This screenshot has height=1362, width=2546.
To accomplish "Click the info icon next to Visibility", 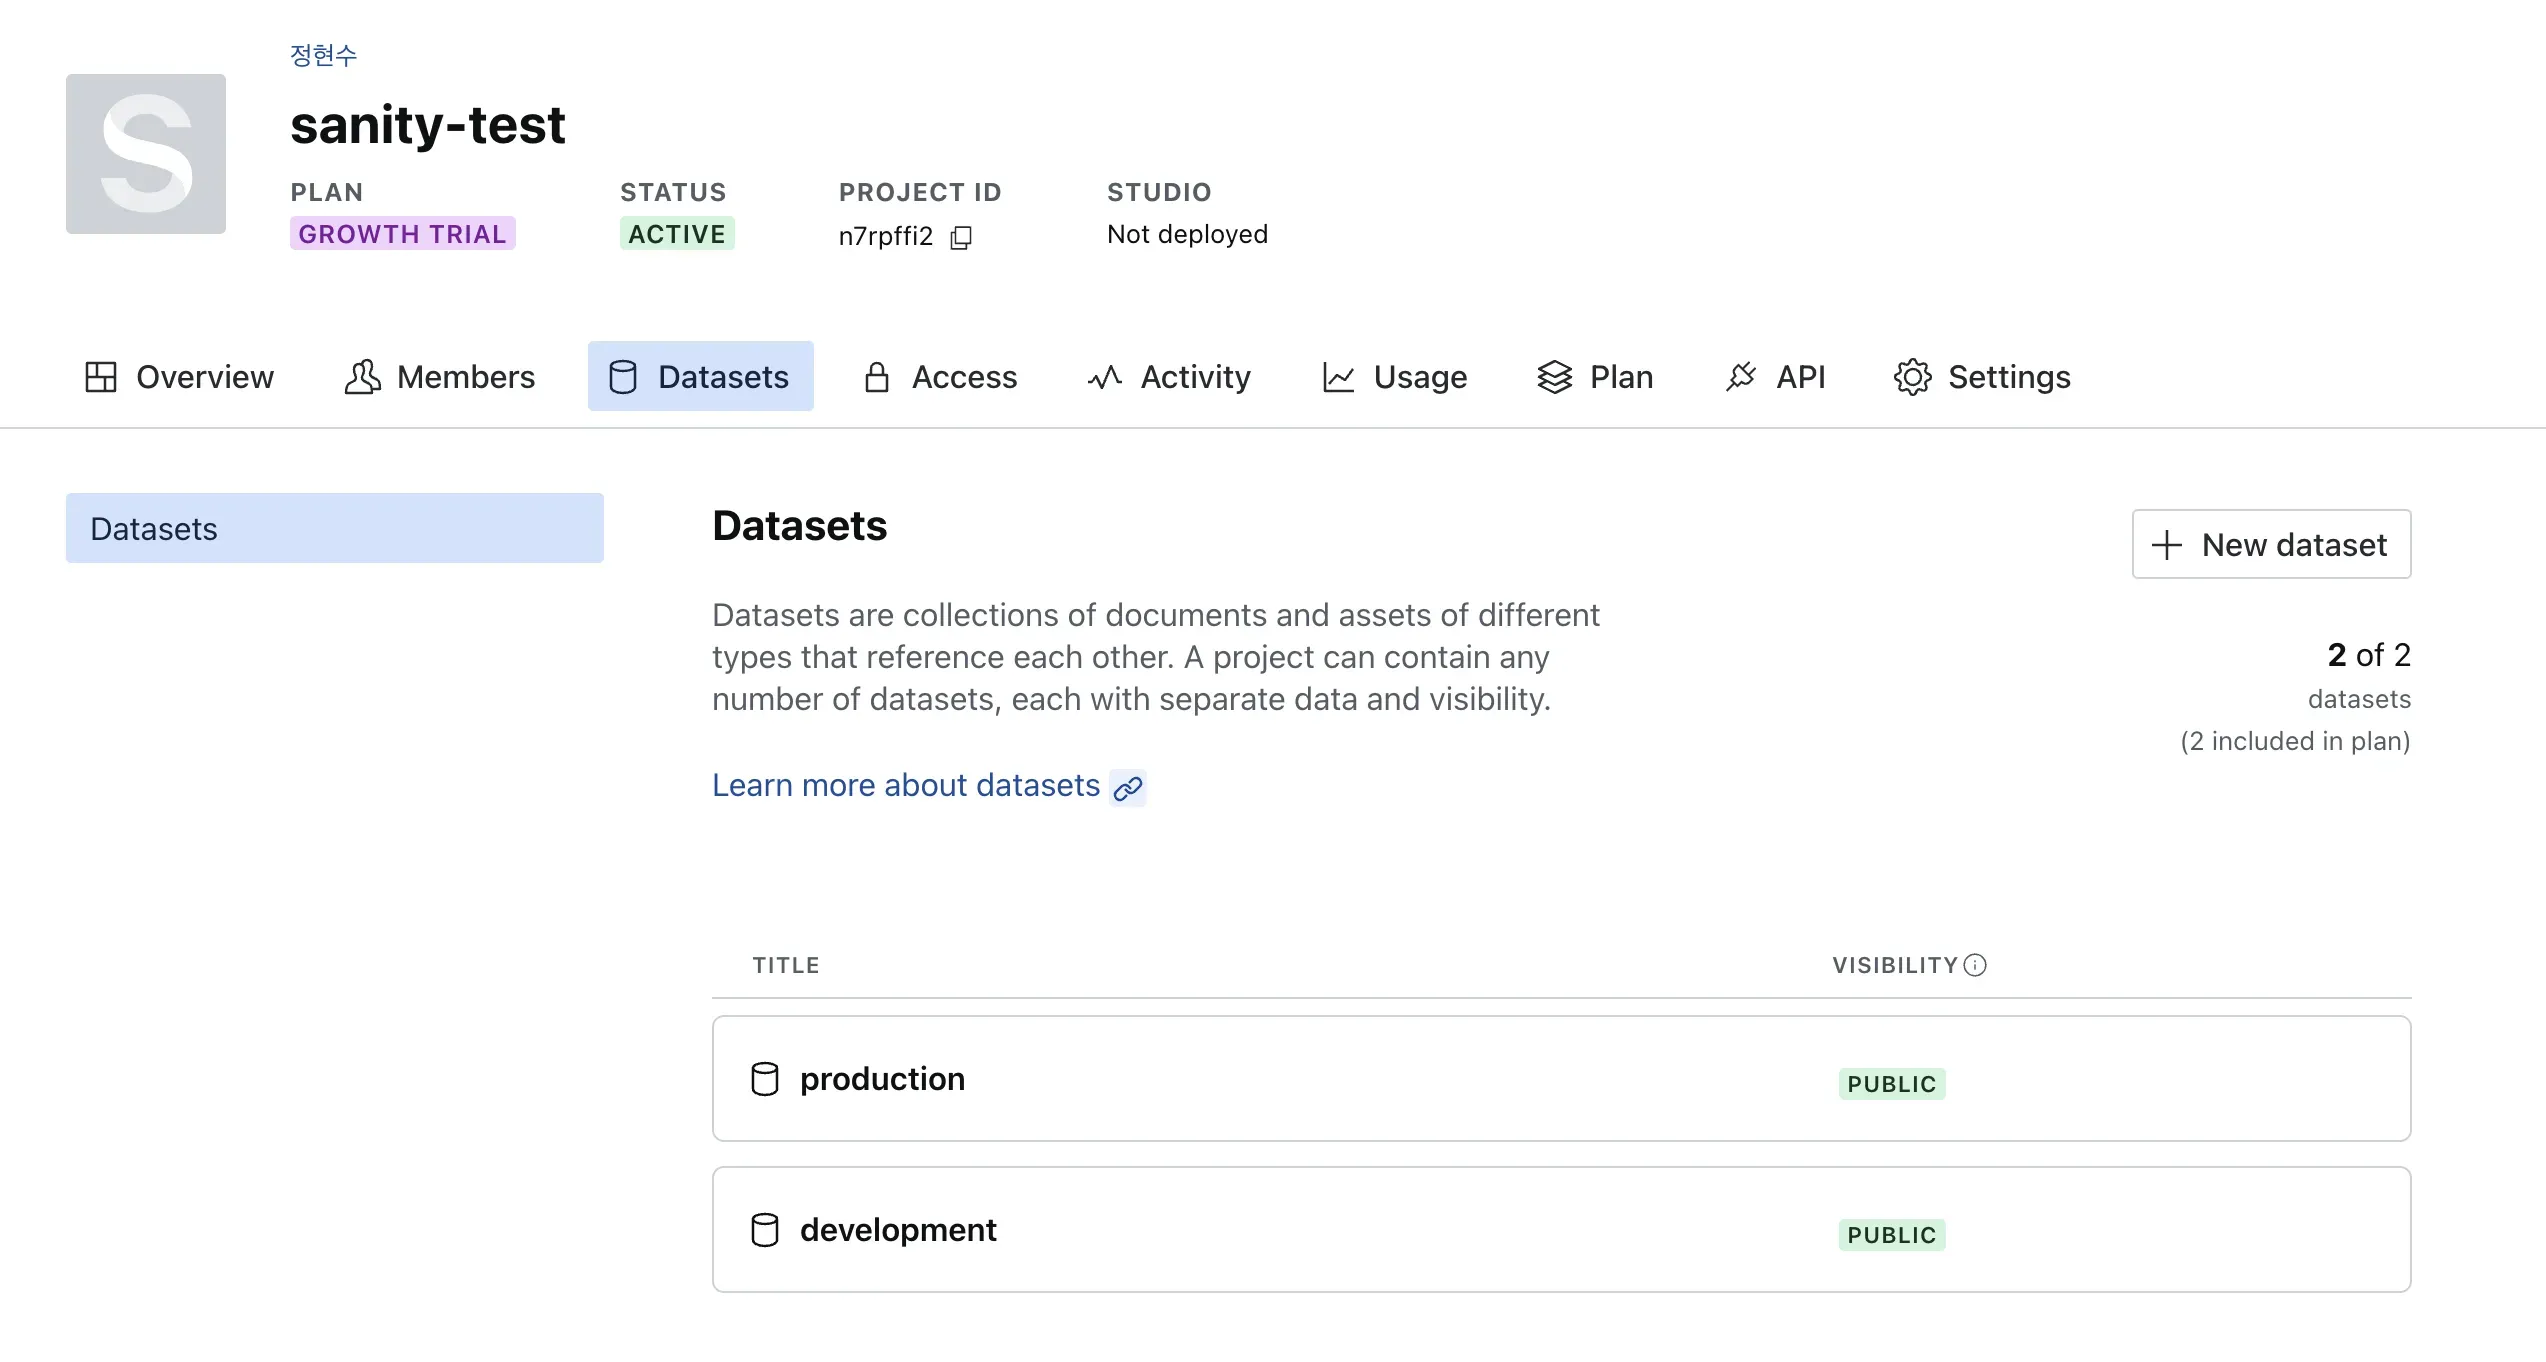I will (x=1975, y=964).
